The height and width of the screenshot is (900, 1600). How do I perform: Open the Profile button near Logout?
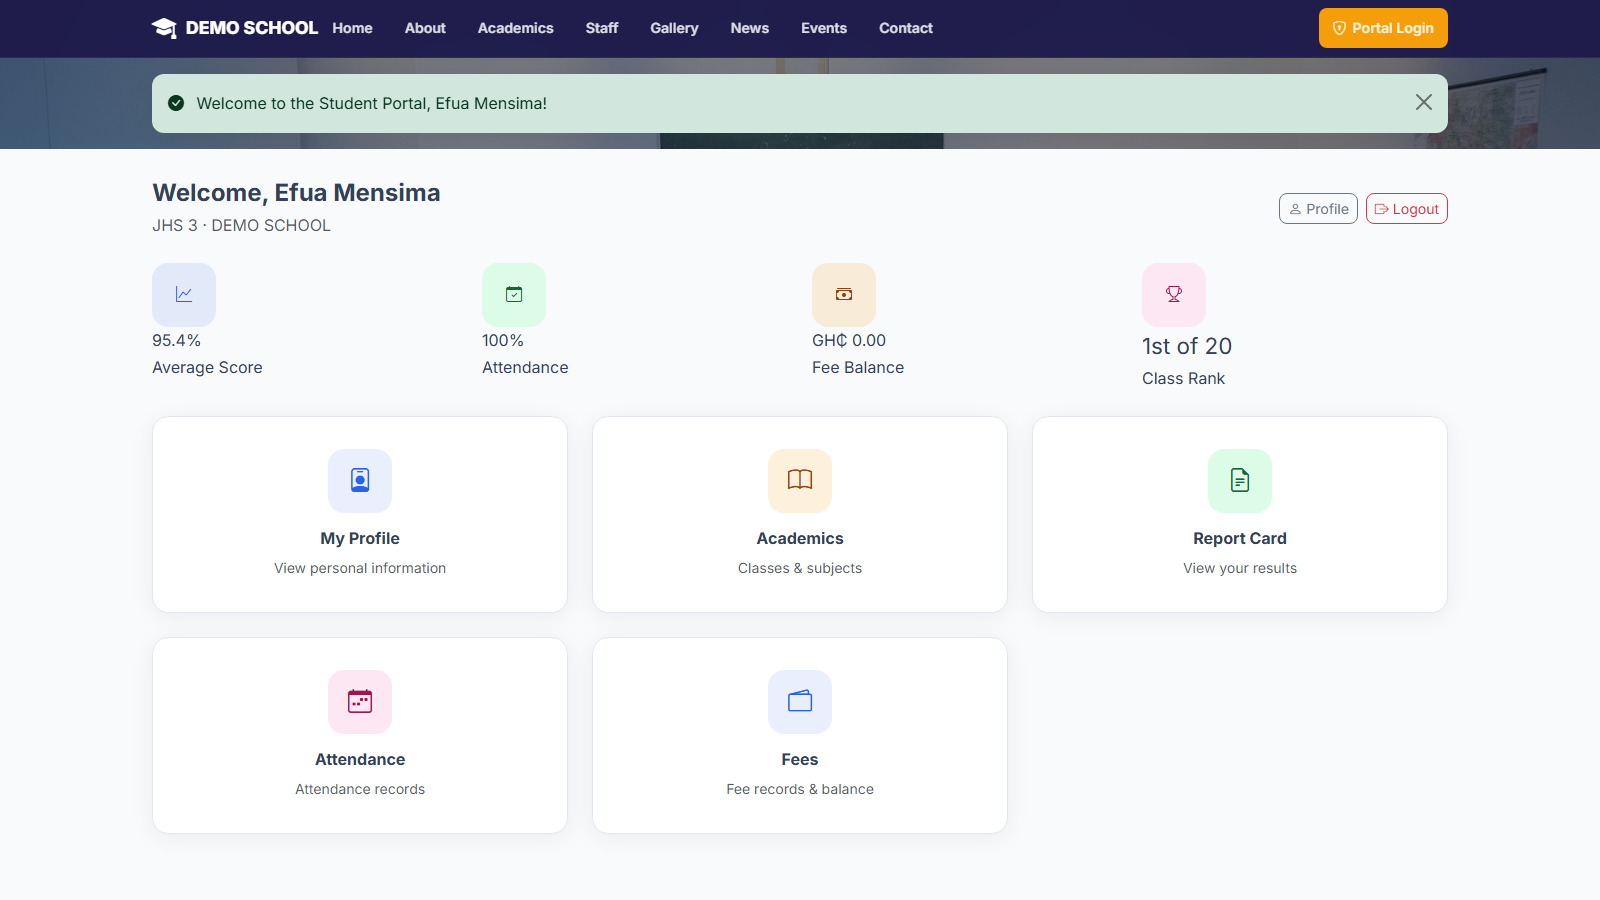[x=1318, y=209]
